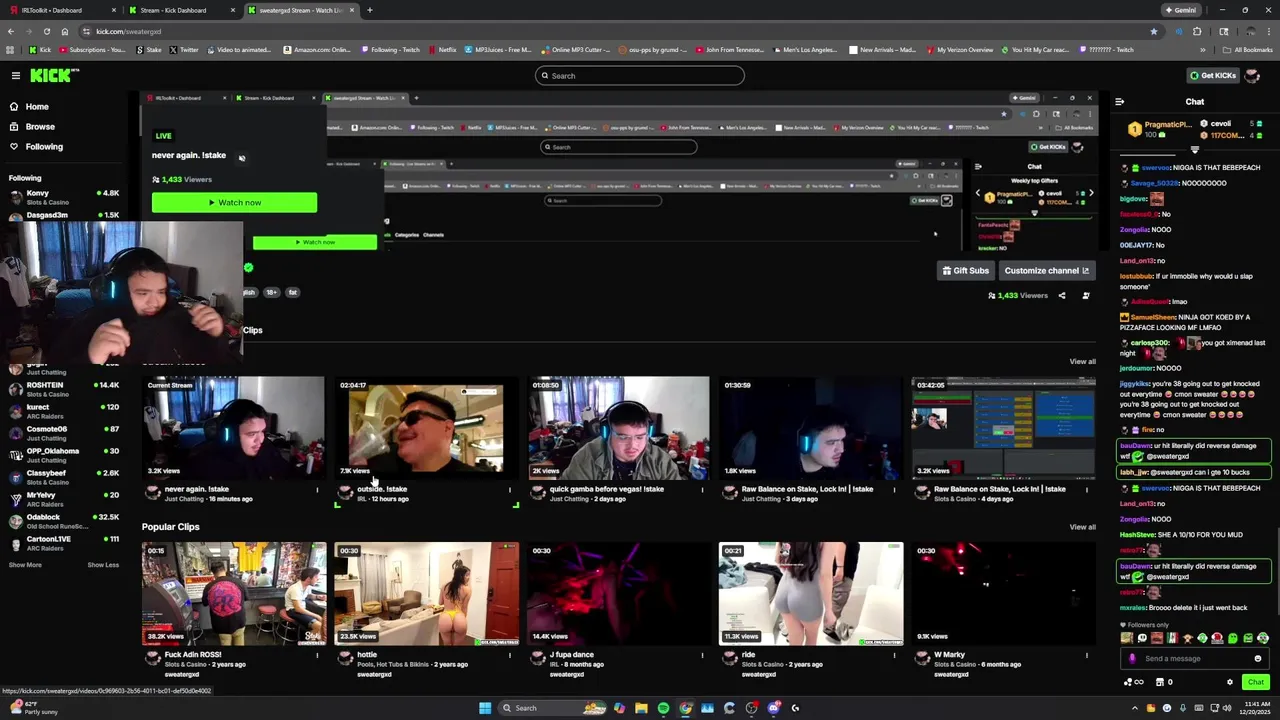Image resolution: width=1280 pixels, height=720 pixels.
Task: Open the 'J fupa dance' clip
Action: (618, 594)
